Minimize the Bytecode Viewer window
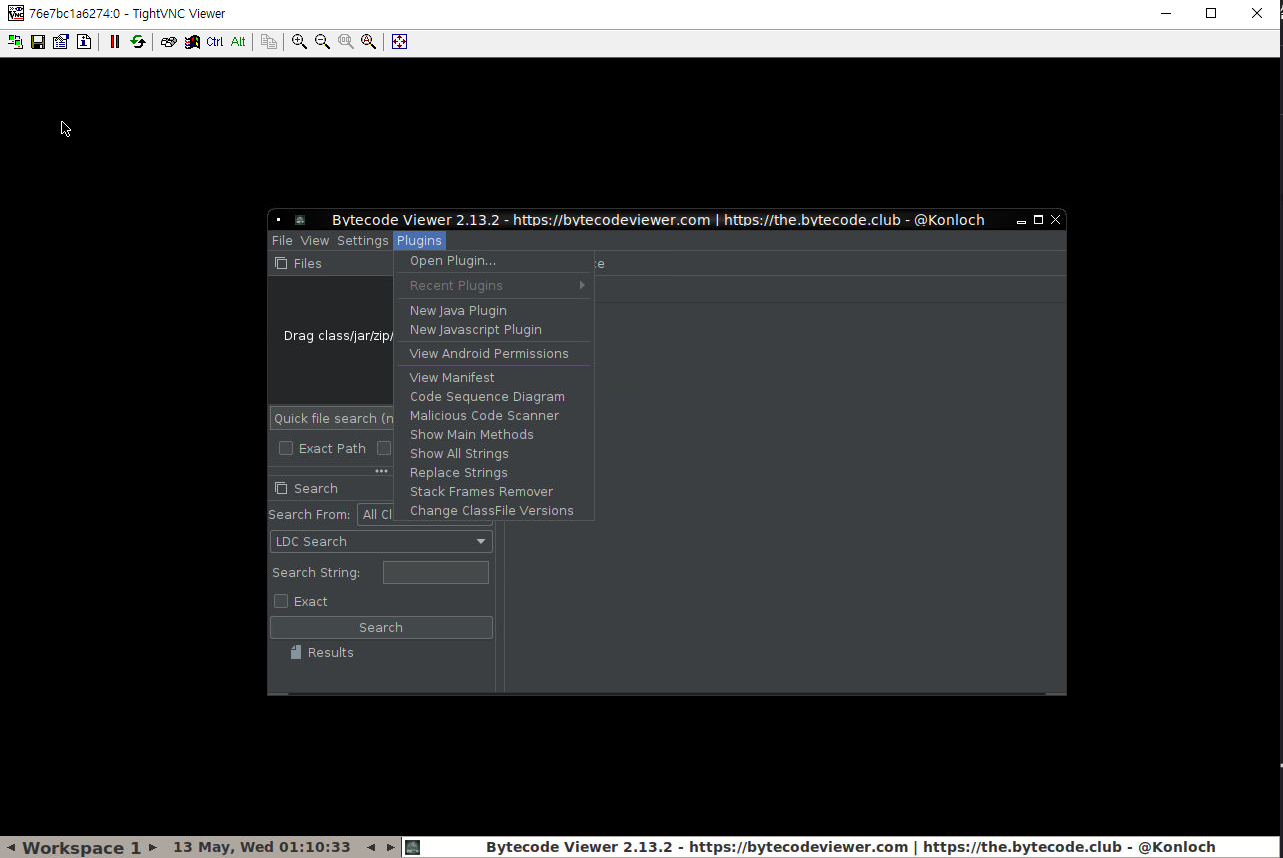Screen dimensions: 1283x858 [x=1021, y=220]
